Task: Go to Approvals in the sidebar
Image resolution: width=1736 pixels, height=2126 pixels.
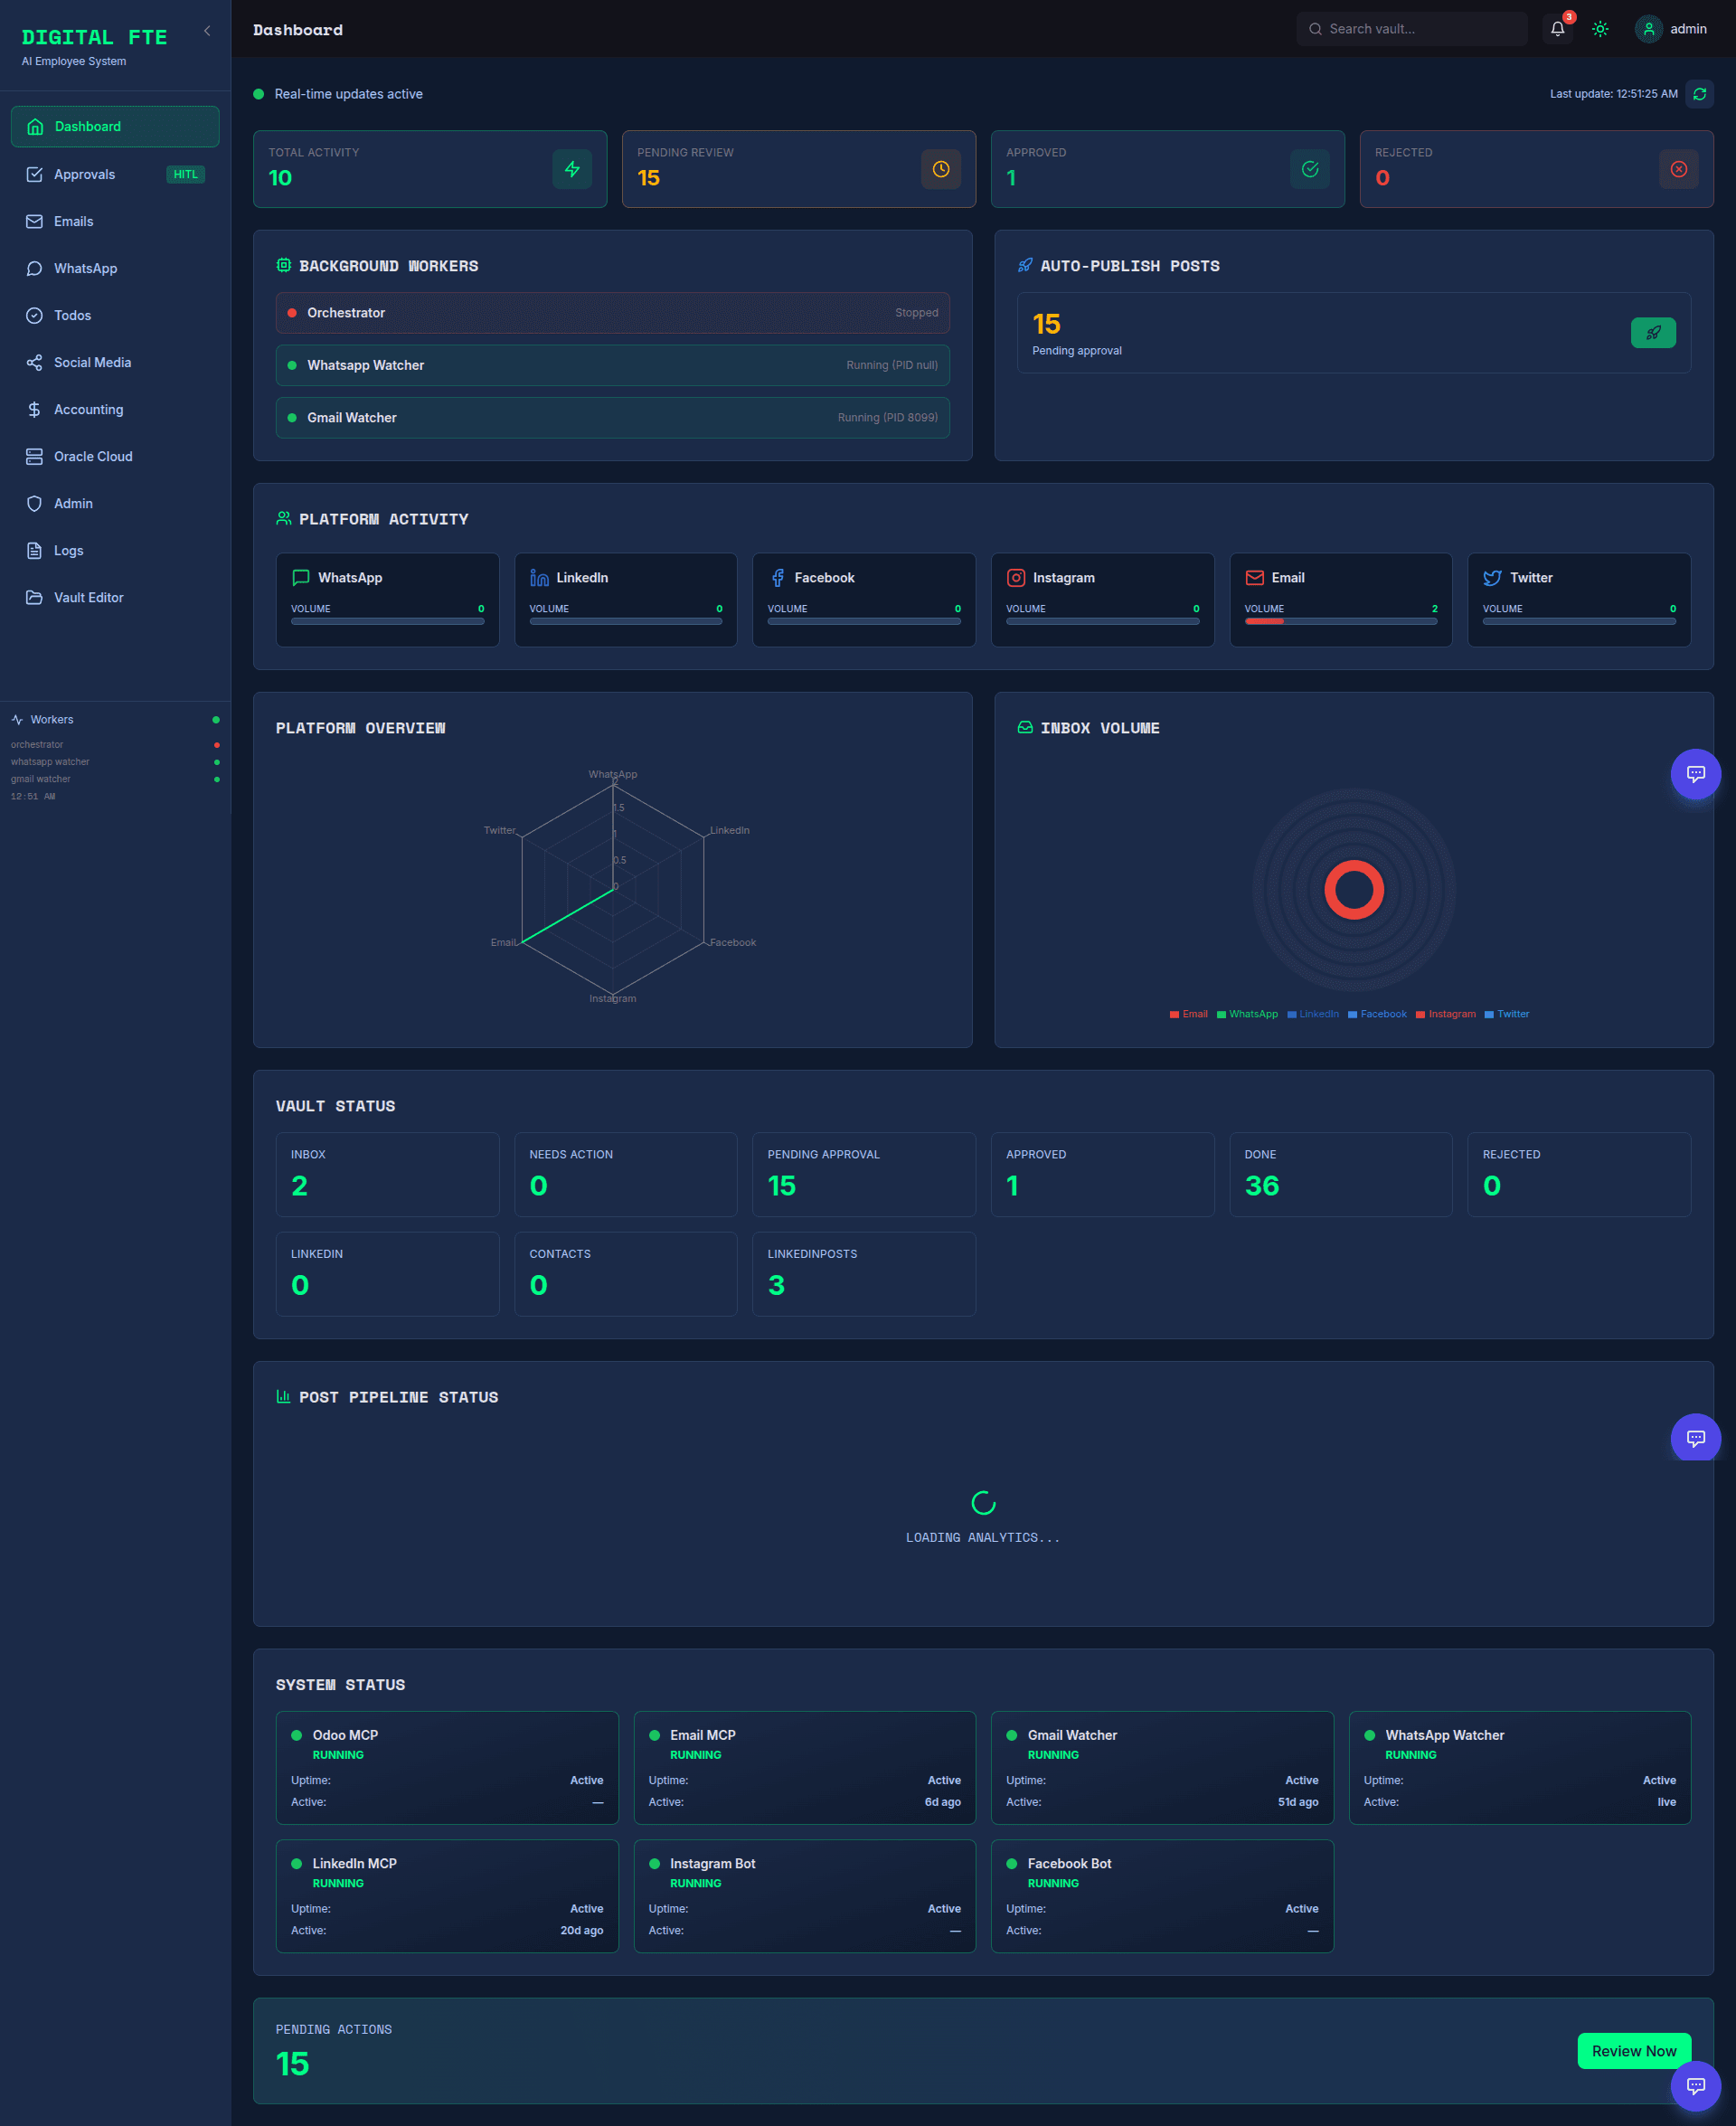Action: pos(115,174)
